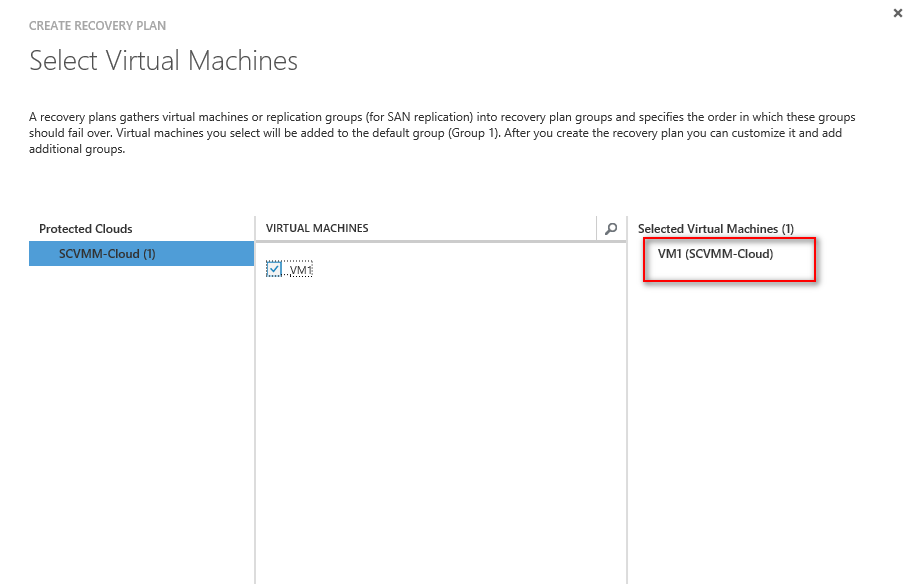This screenshot has height=584, width=912.
Task: Click divider left of Selected Virtual Machines pane
Action: tap(627, 400)
